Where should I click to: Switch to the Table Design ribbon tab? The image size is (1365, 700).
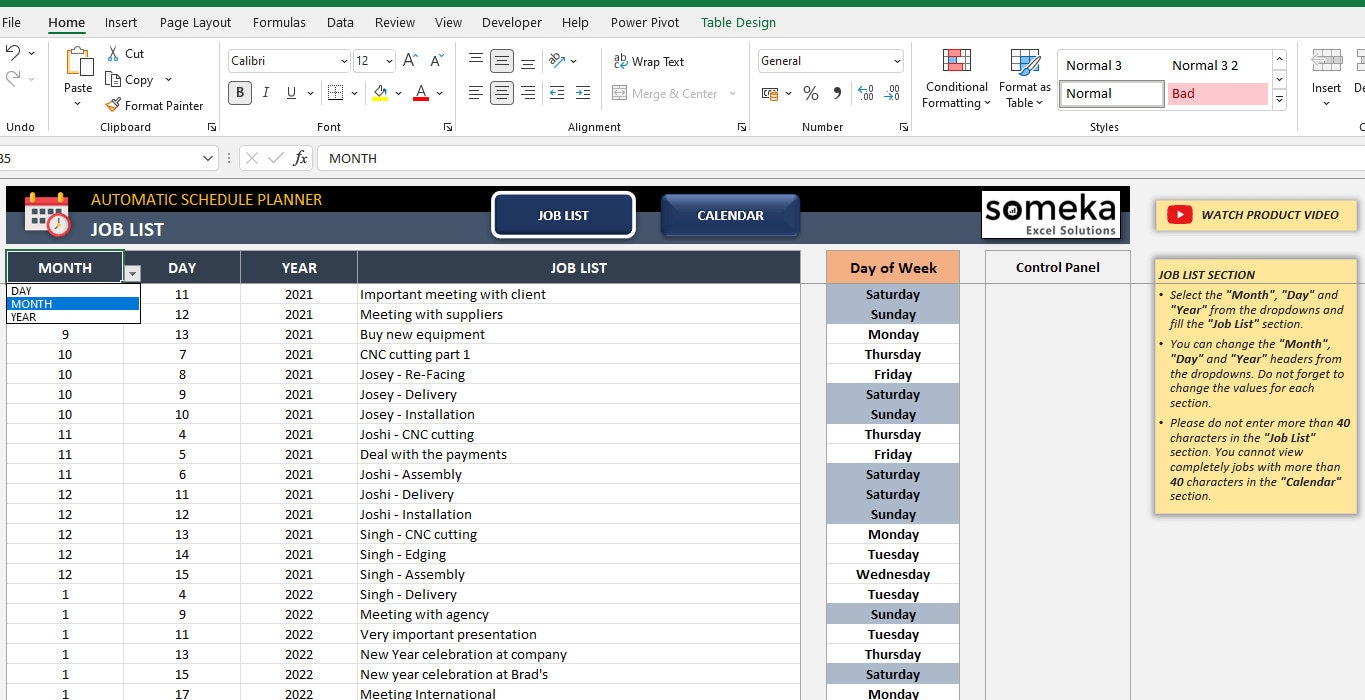point(738,22)
